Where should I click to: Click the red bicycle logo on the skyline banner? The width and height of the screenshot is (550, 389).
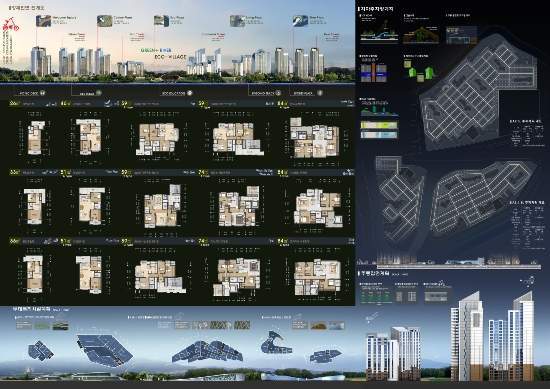coord(10,25)
